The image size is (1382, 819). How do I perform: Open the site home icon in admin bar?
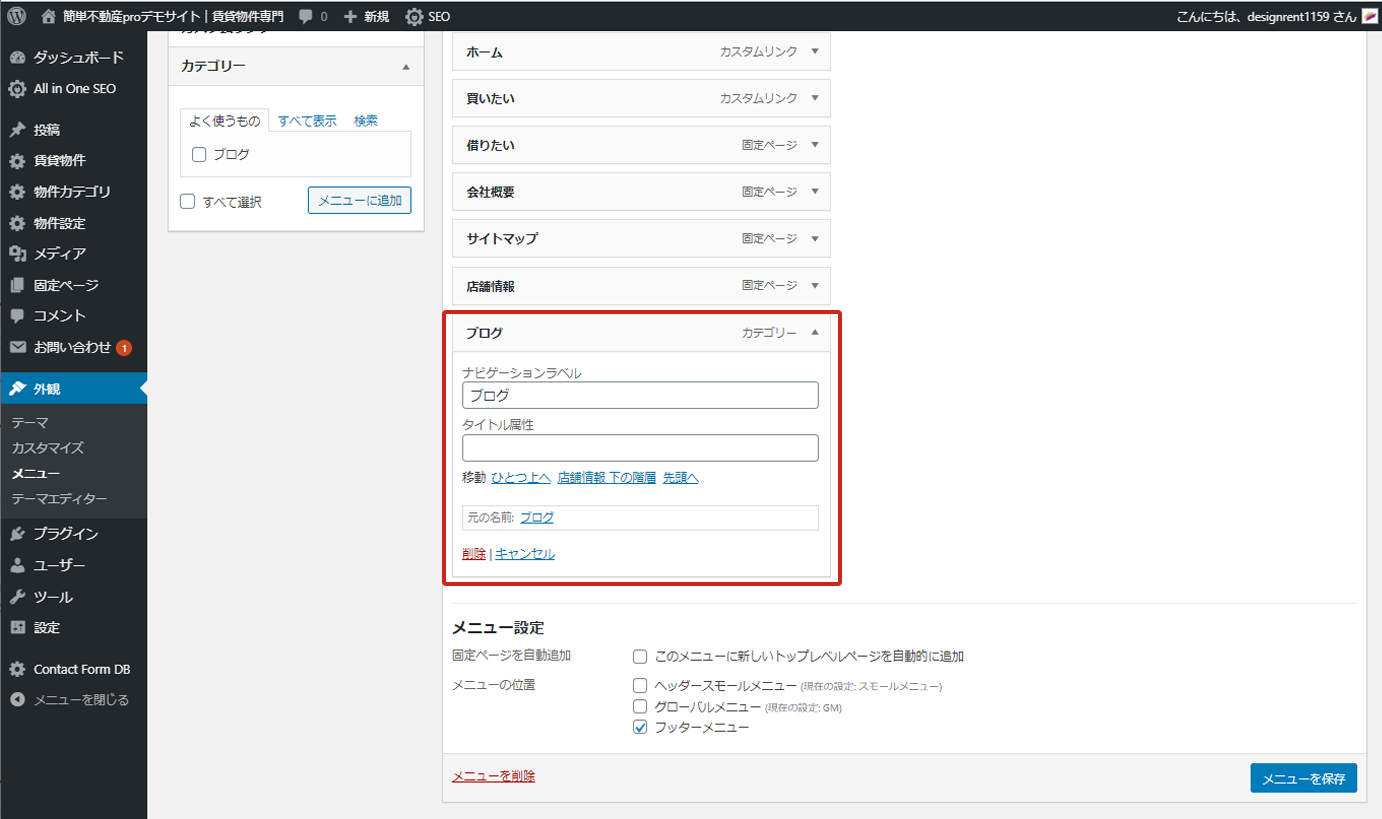coord(49,16)
